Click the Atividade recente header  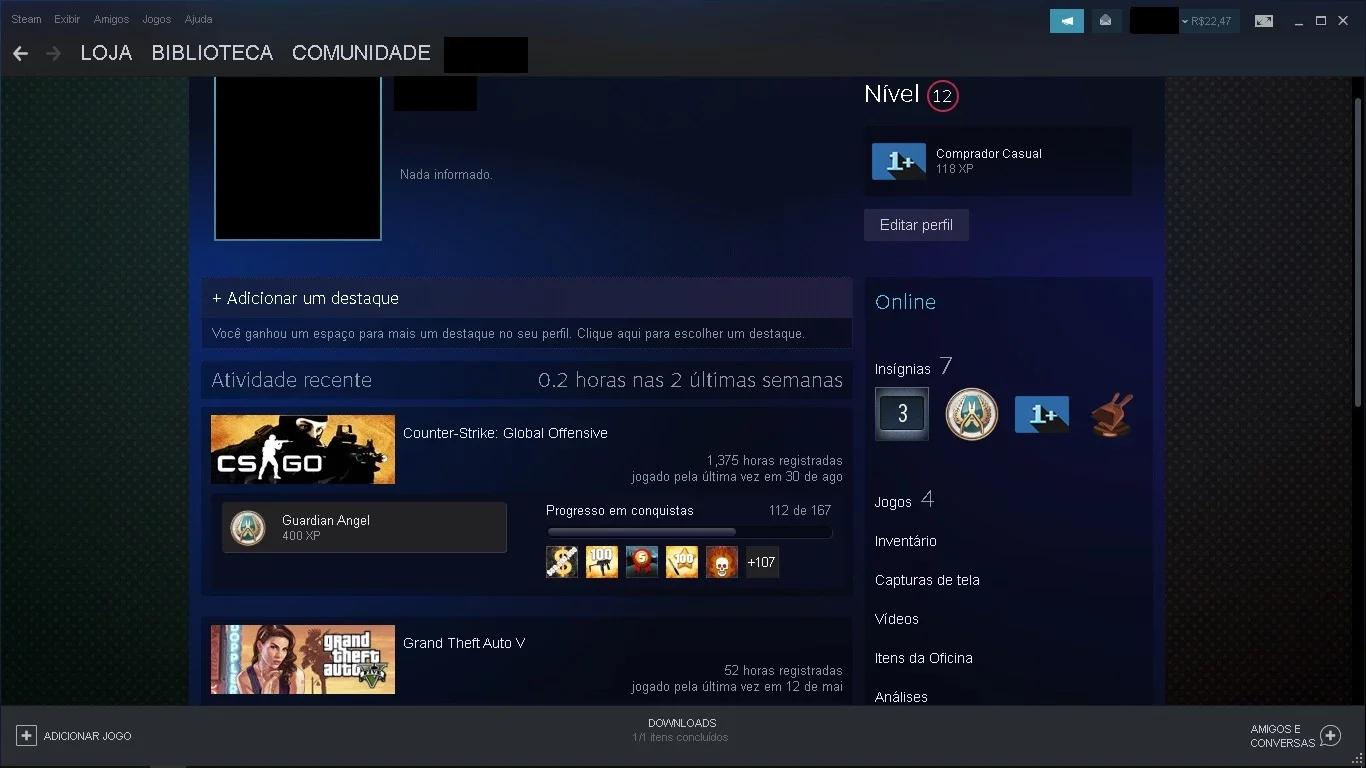point(291,380)
